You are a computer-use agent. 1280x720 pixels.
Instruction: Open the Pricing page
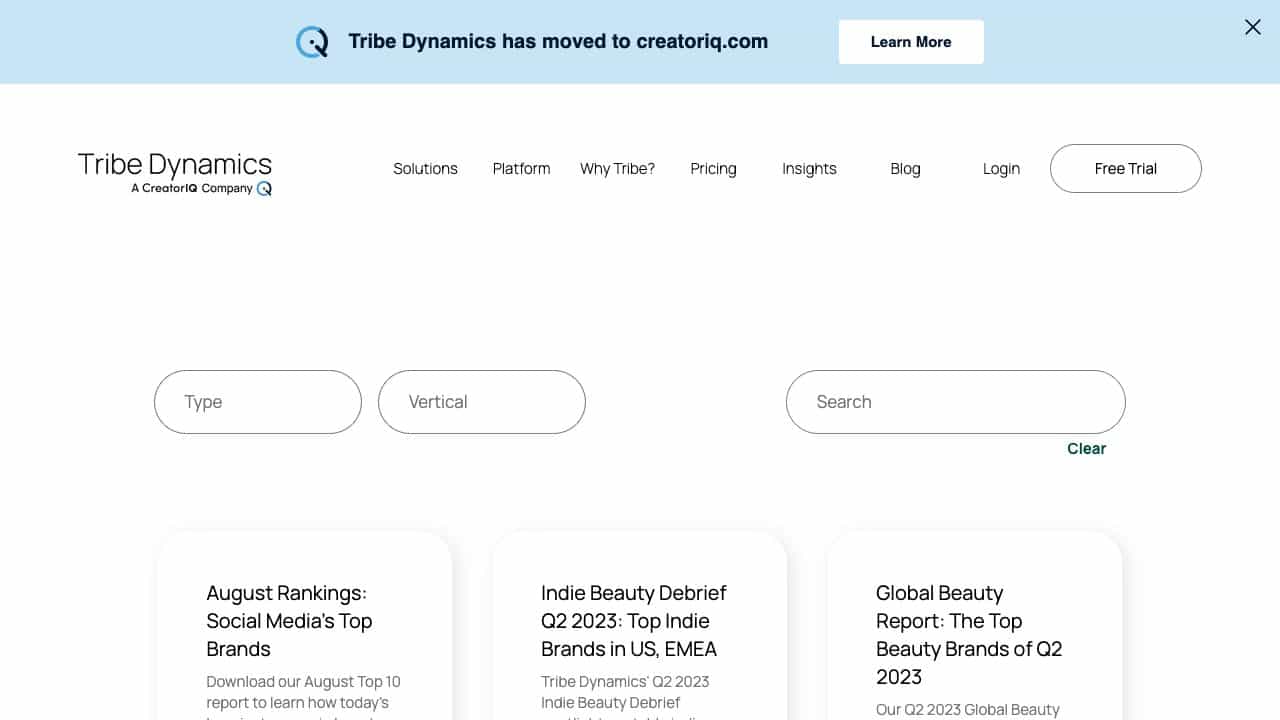[x=713, y=169]
